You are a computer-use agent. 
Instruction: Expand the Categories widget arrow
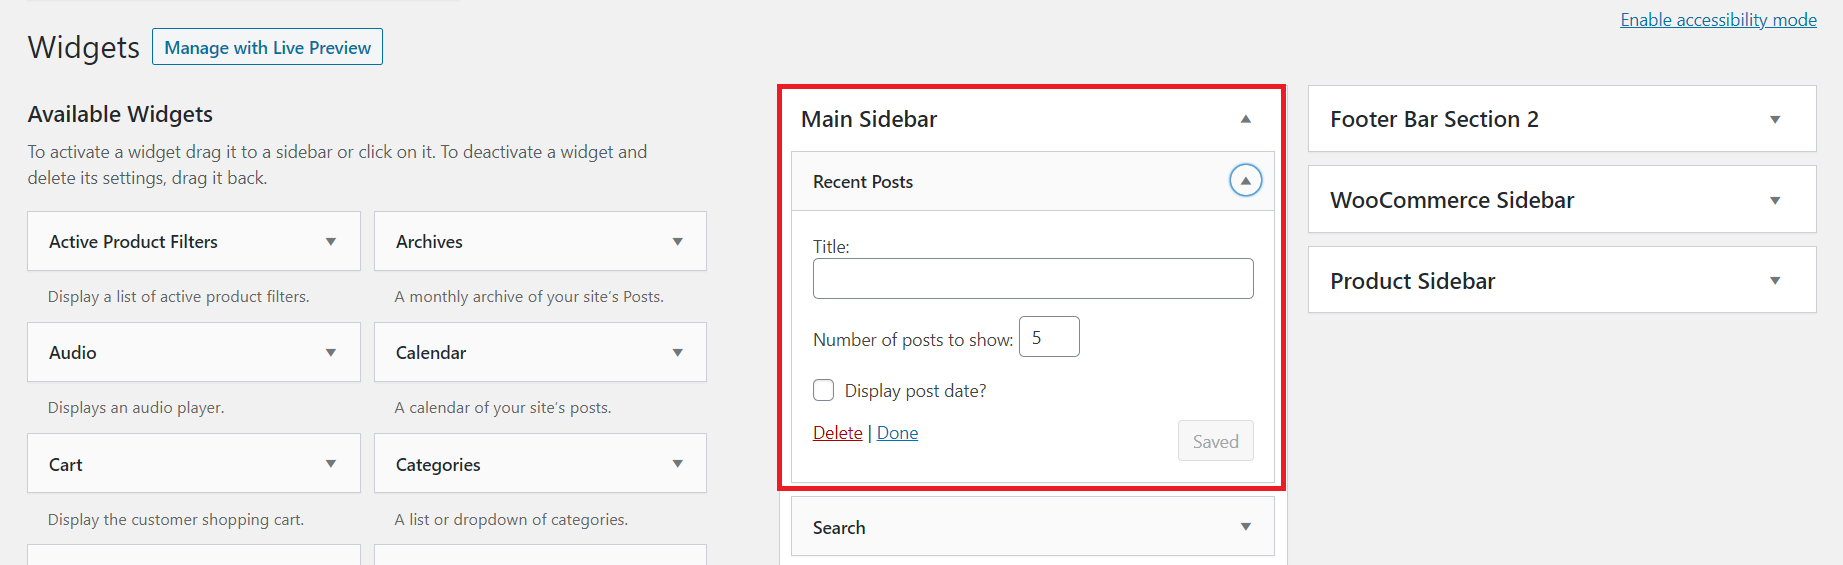[x=678, y=464]
